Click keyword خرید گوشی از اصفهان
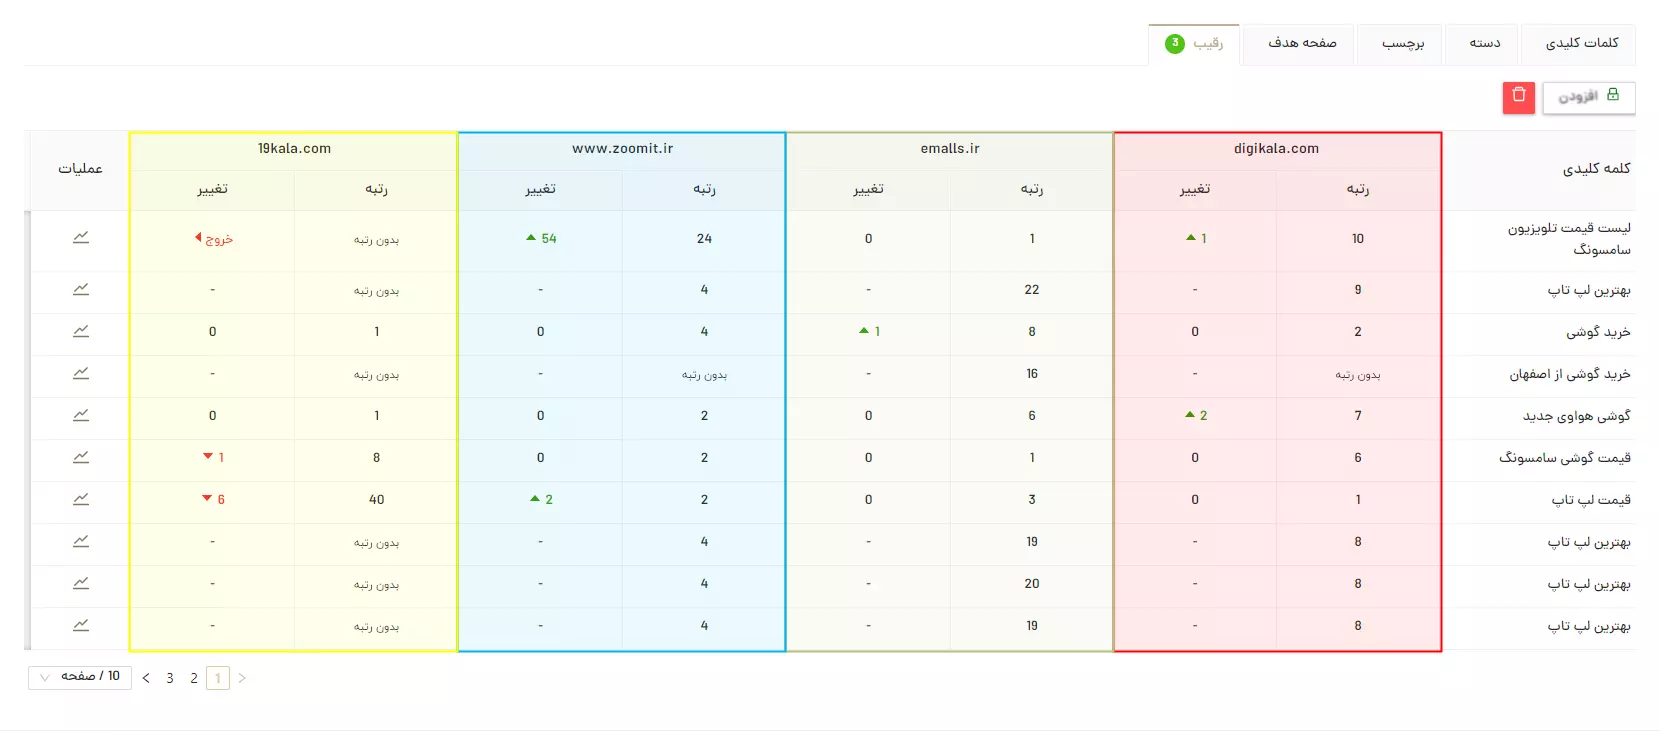The width and height of the screenshot is (1660, 731). coord(1570,374)
